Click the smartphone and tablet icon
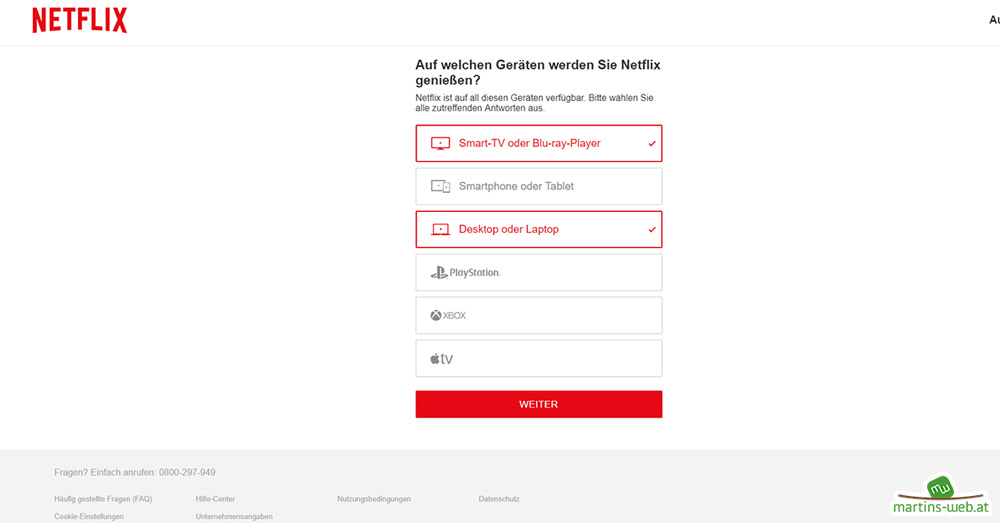 (440, 186)
